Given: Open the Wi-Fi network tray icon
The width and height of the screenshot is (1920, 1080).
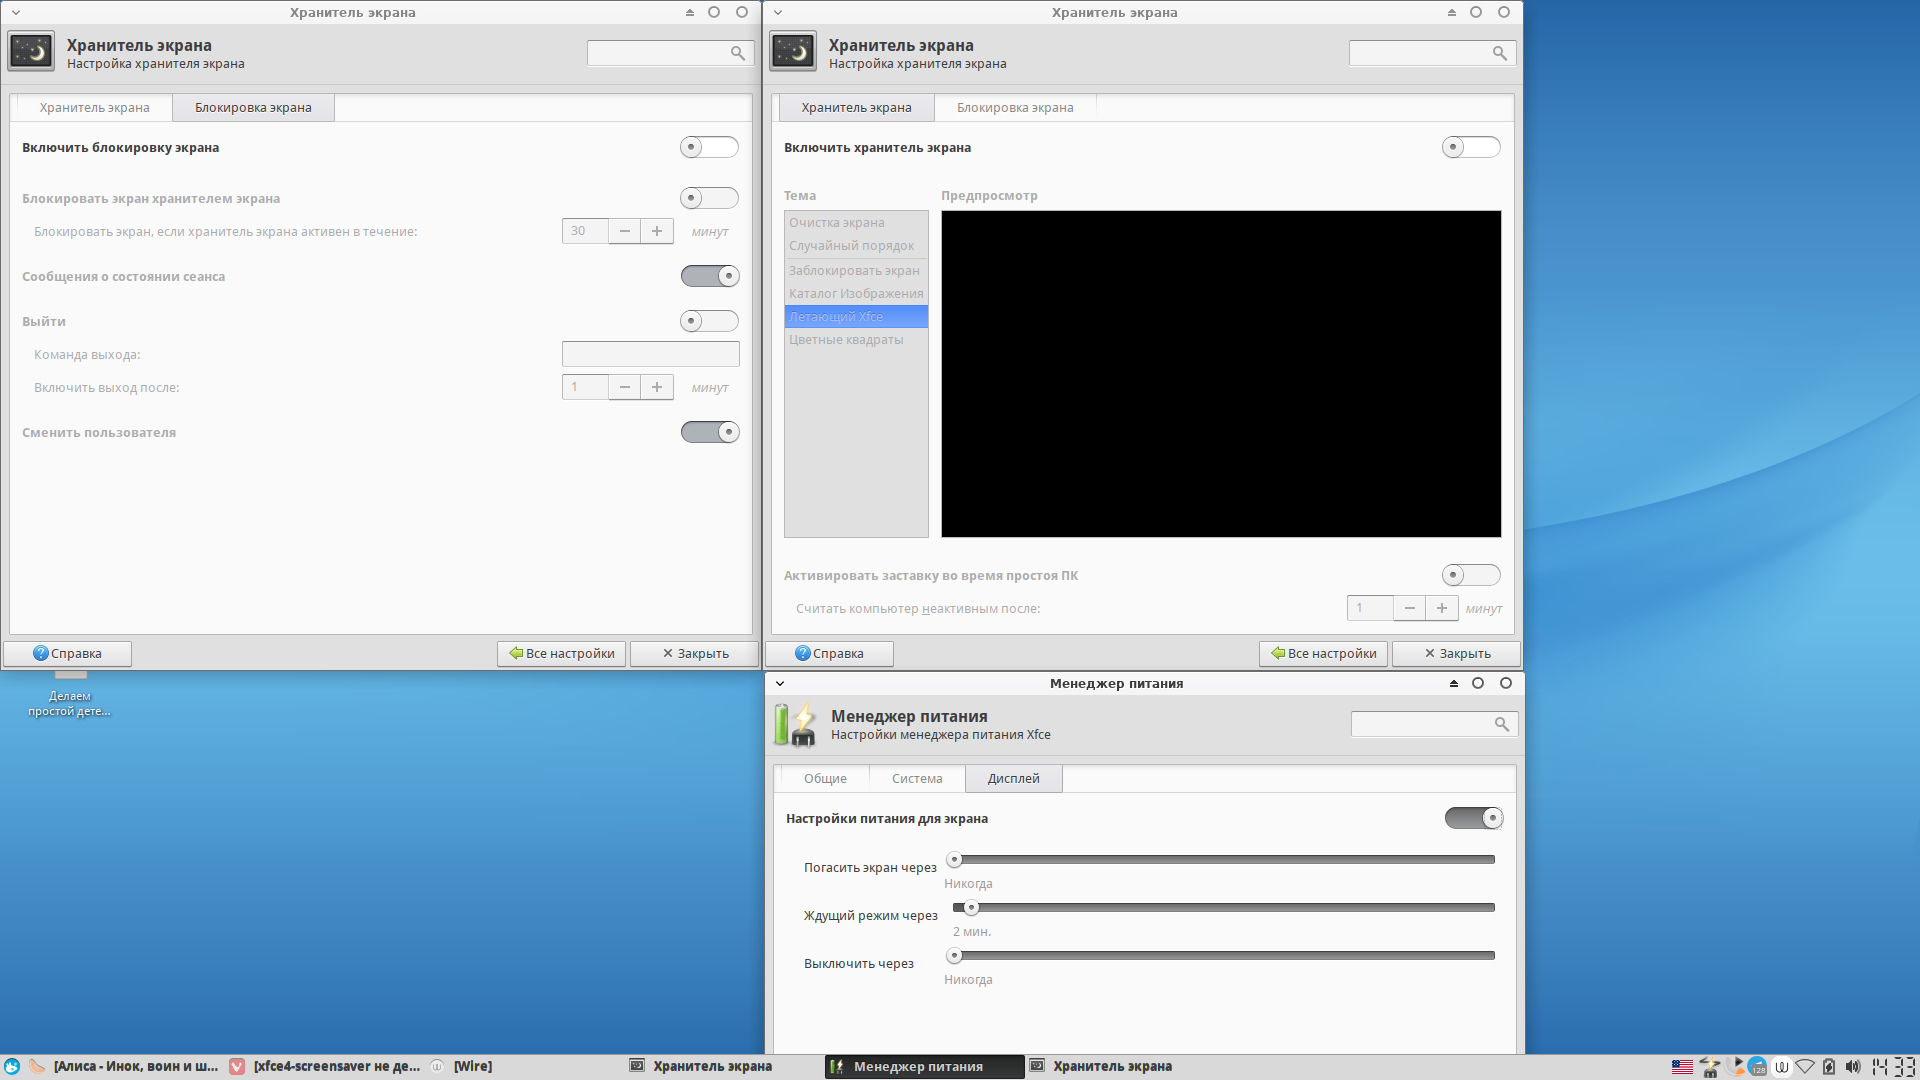Looking at the screenshot, I should 1805,1067.
